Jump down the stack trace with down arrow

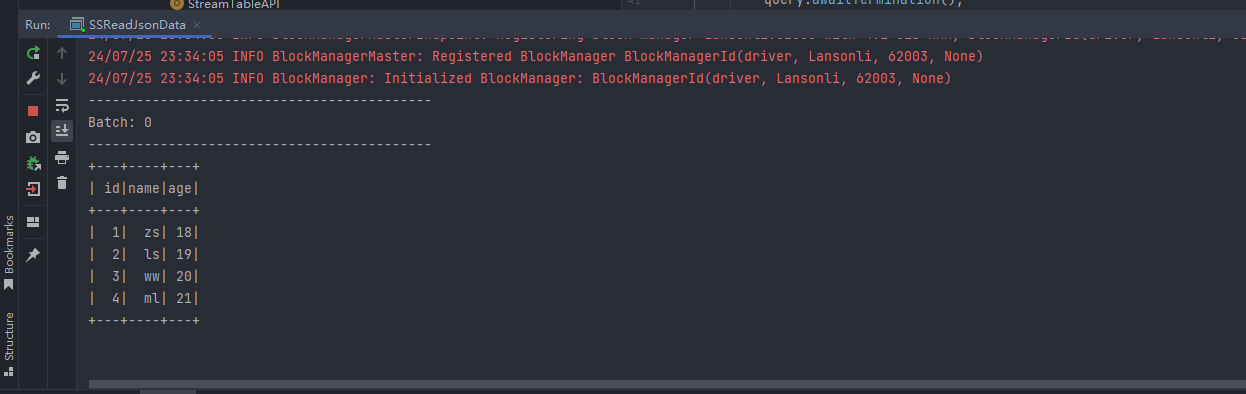point(62,79)
